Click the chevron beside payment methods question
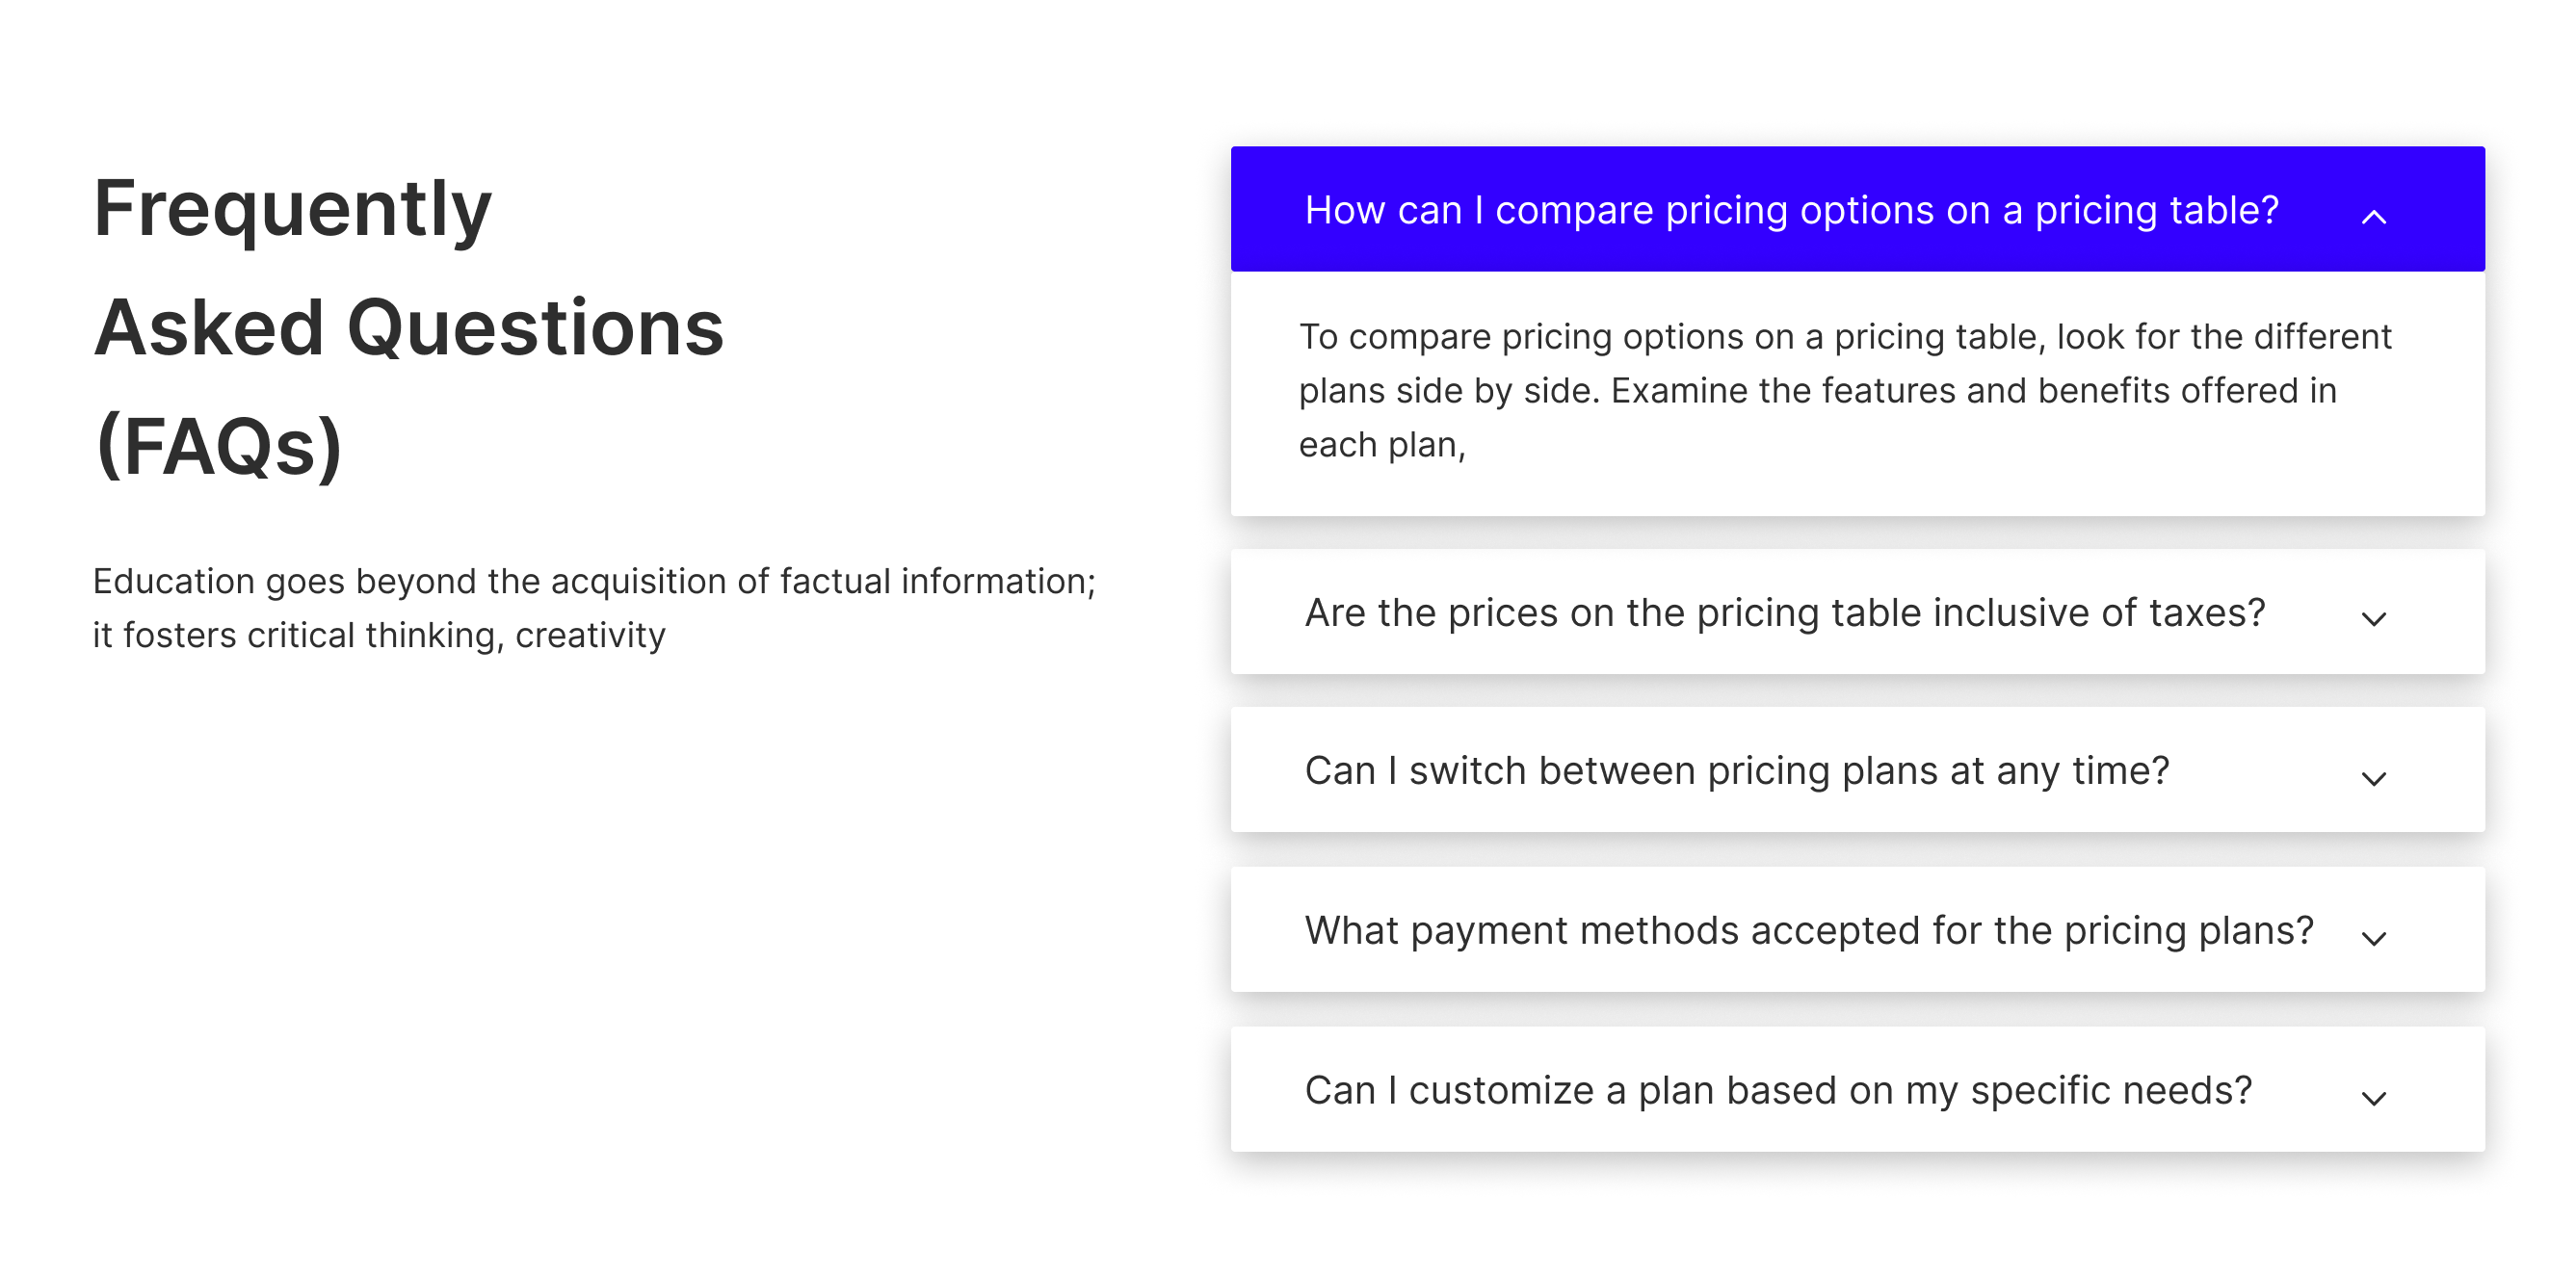The width and height of the screenshot is (2576, 1275). (2373, 938)
